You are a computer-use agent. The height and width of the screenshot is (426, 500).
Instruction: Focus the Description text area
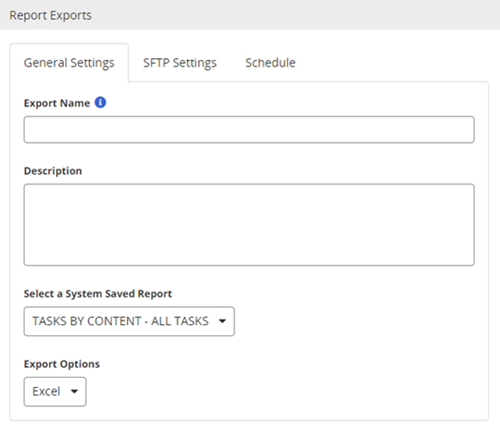coord(249,225)
